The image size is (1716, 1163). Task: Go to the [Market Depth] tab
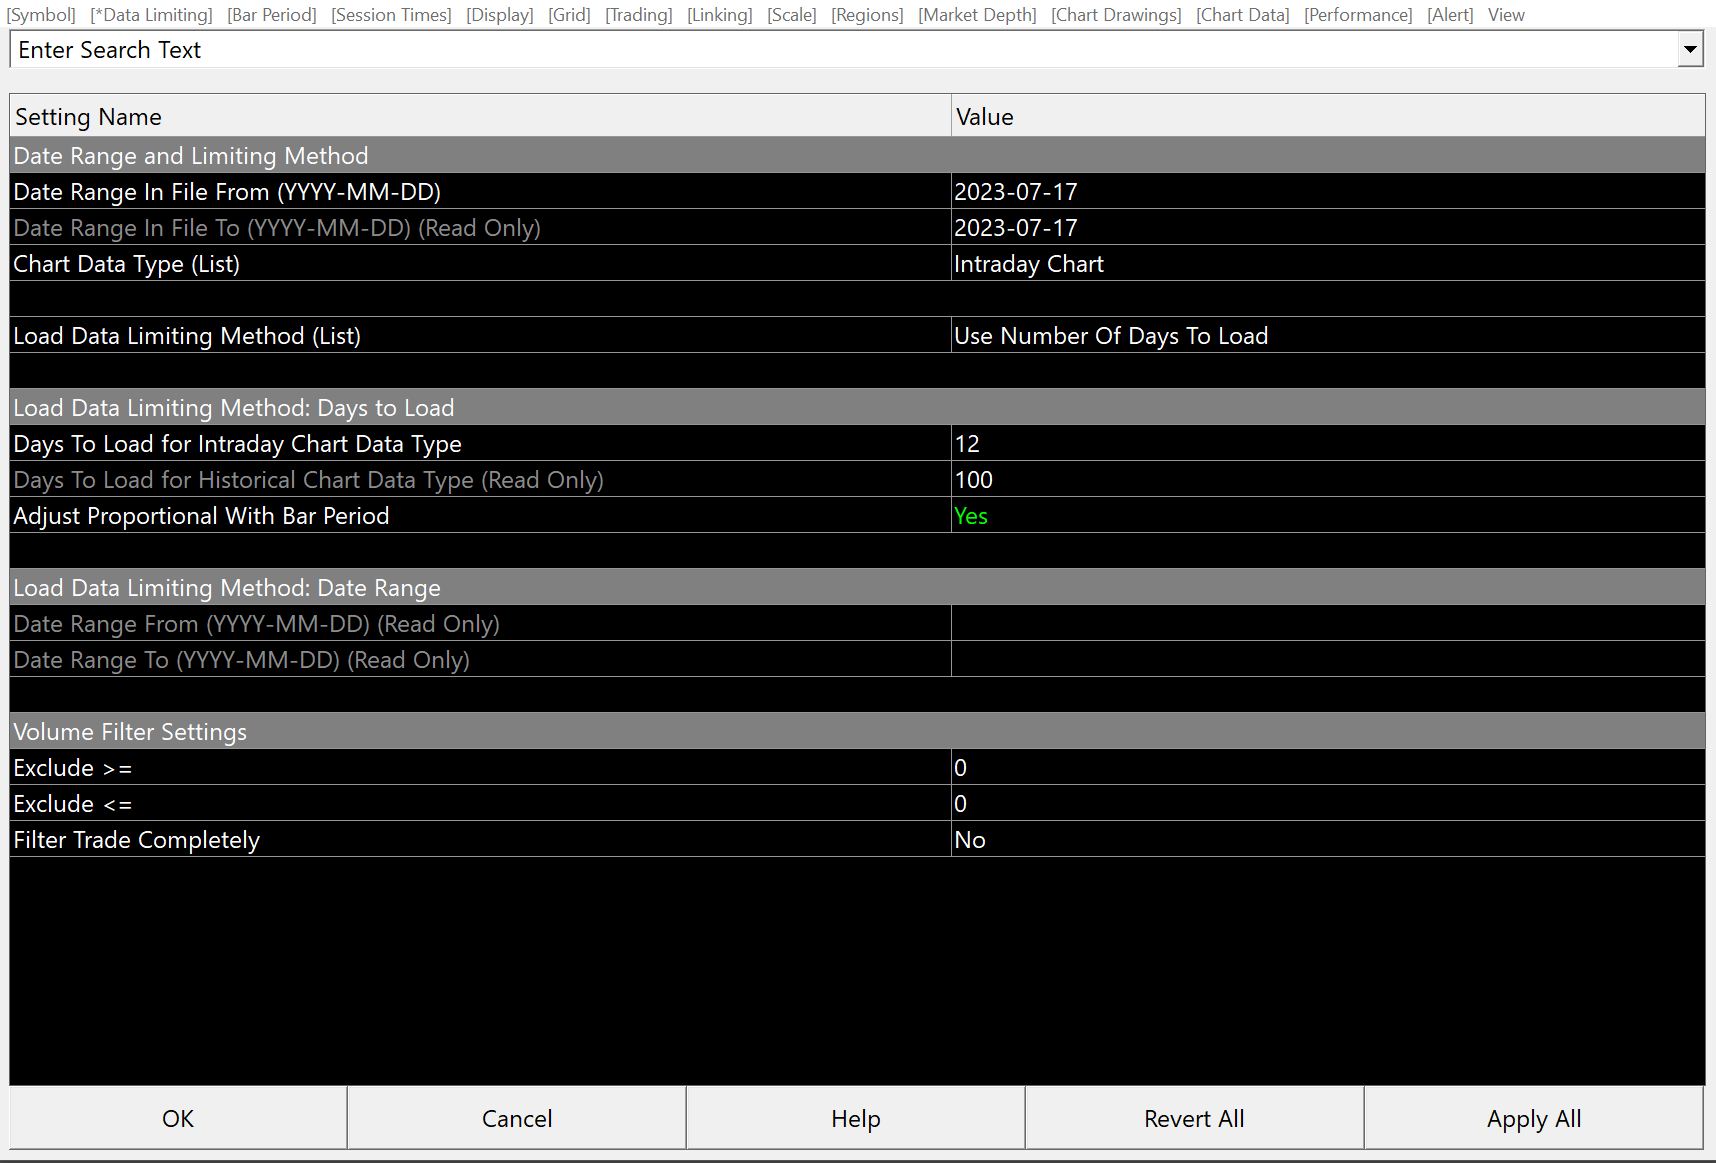tap(977, 15)
